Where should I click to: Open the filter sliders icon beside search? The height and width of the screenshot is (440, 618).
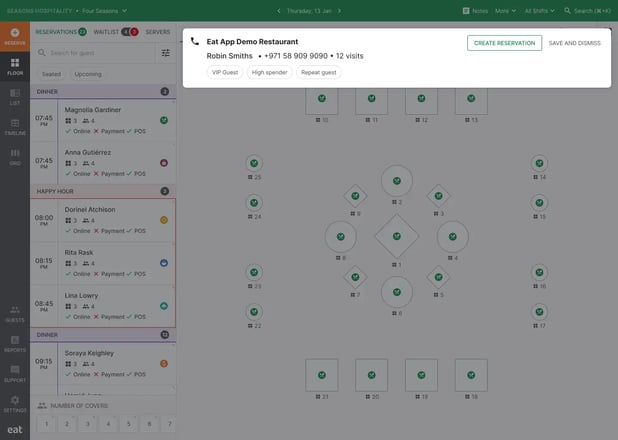tap(166, 52)
